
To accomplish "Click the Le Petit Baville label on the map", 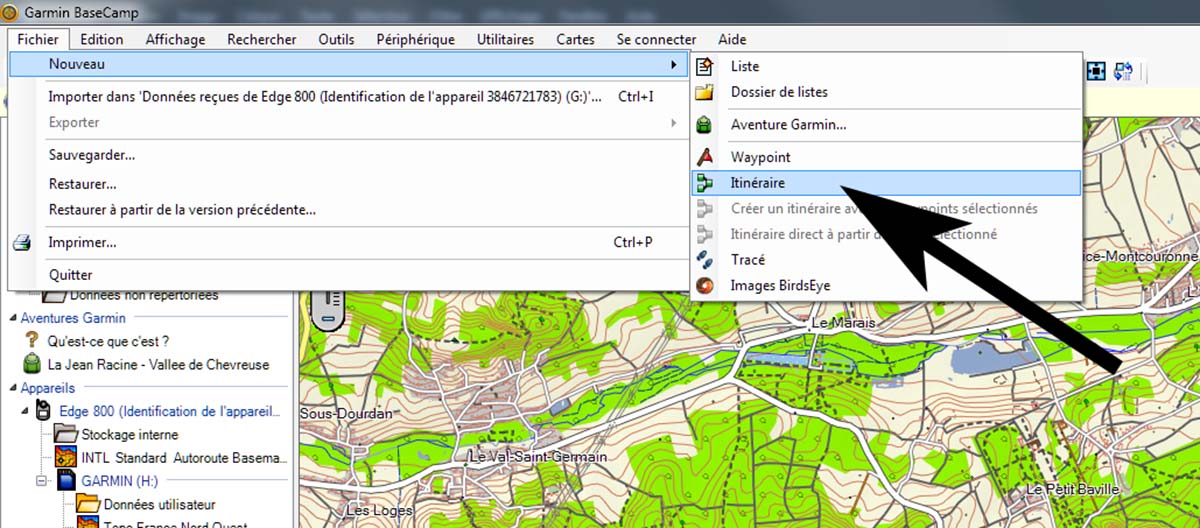I will (1074, 490).
